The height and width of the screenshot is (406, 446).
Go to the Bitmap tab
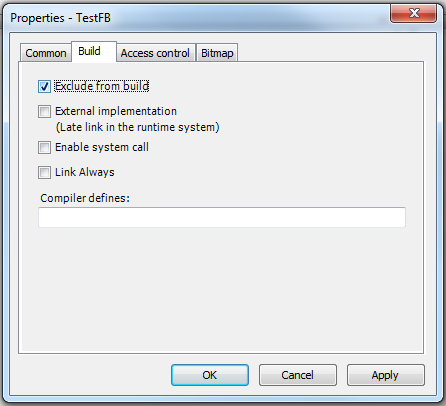[217, 53]
